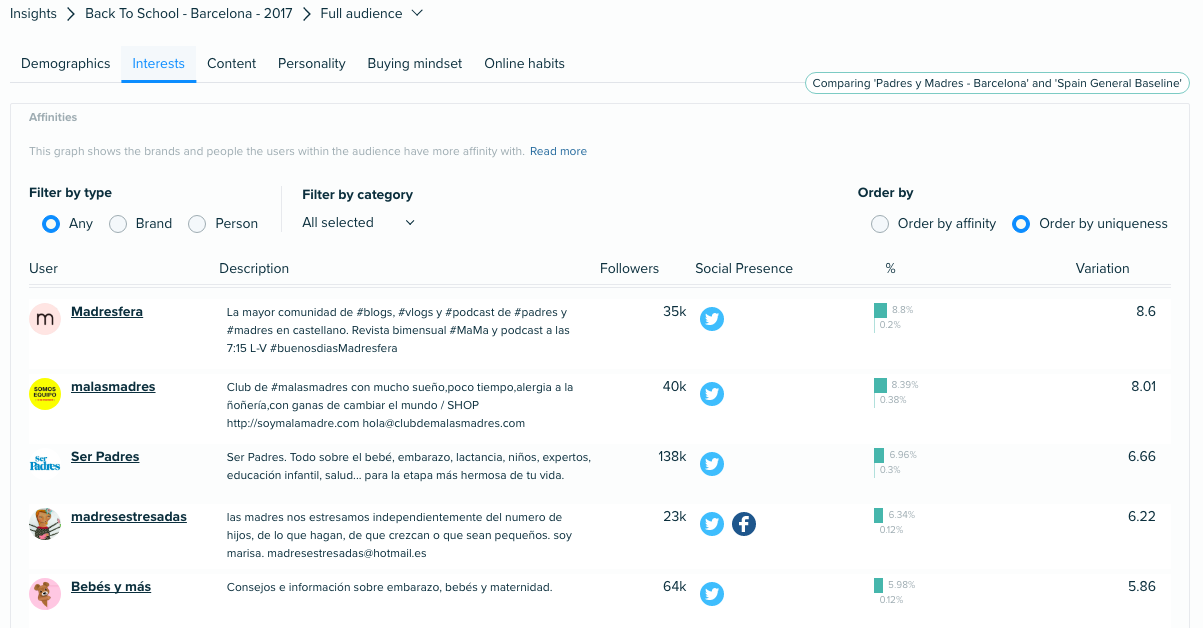Choose Order by uniqueness
Image resolution: width=1203 pixels, height=628 pixels.
1021,224
